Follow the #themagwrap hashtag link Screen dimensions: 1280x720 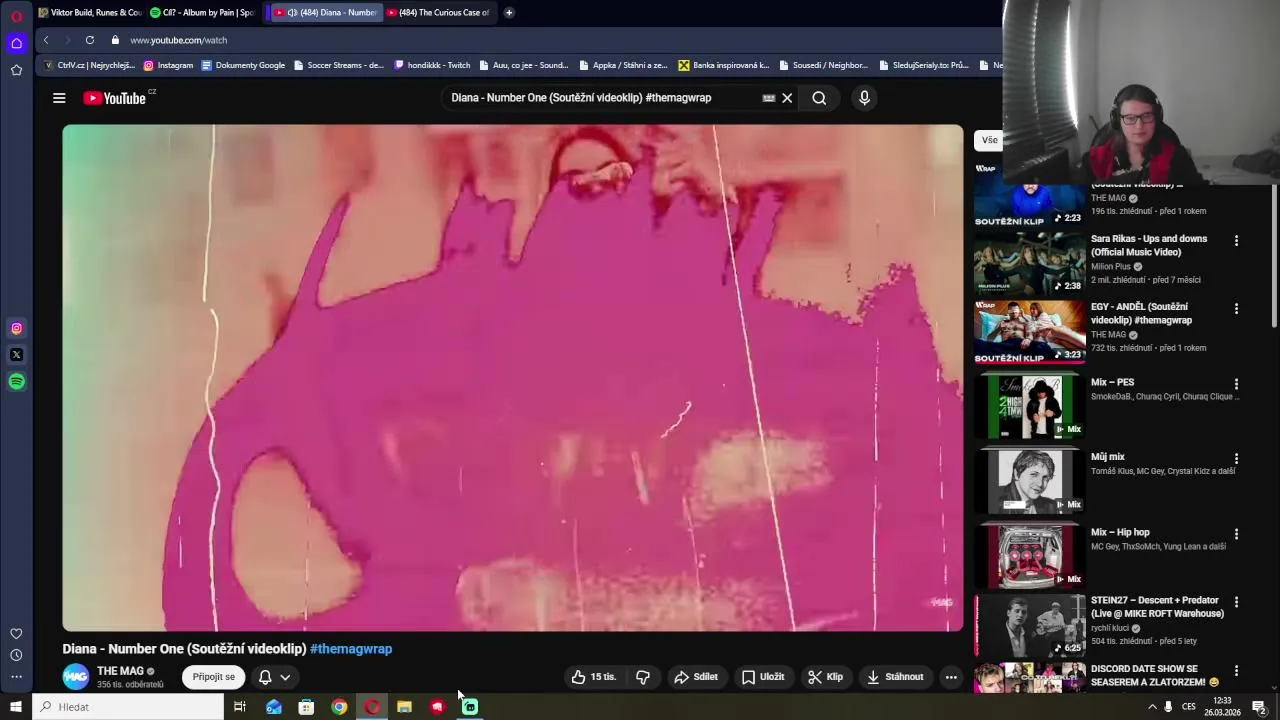point(351,649)
